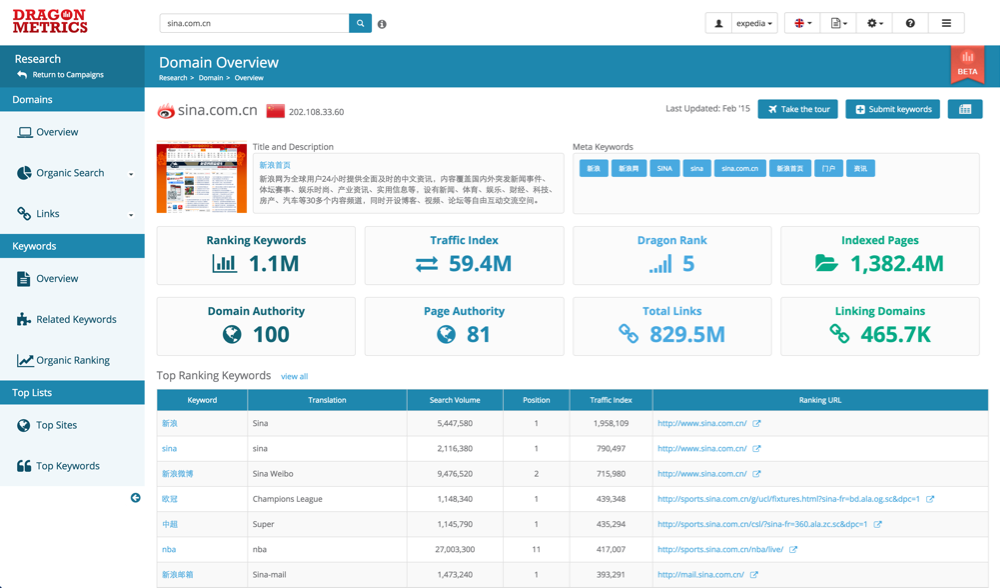Open the settings gear dropdown
This screenshot has width=1000, height=588.
875,23
